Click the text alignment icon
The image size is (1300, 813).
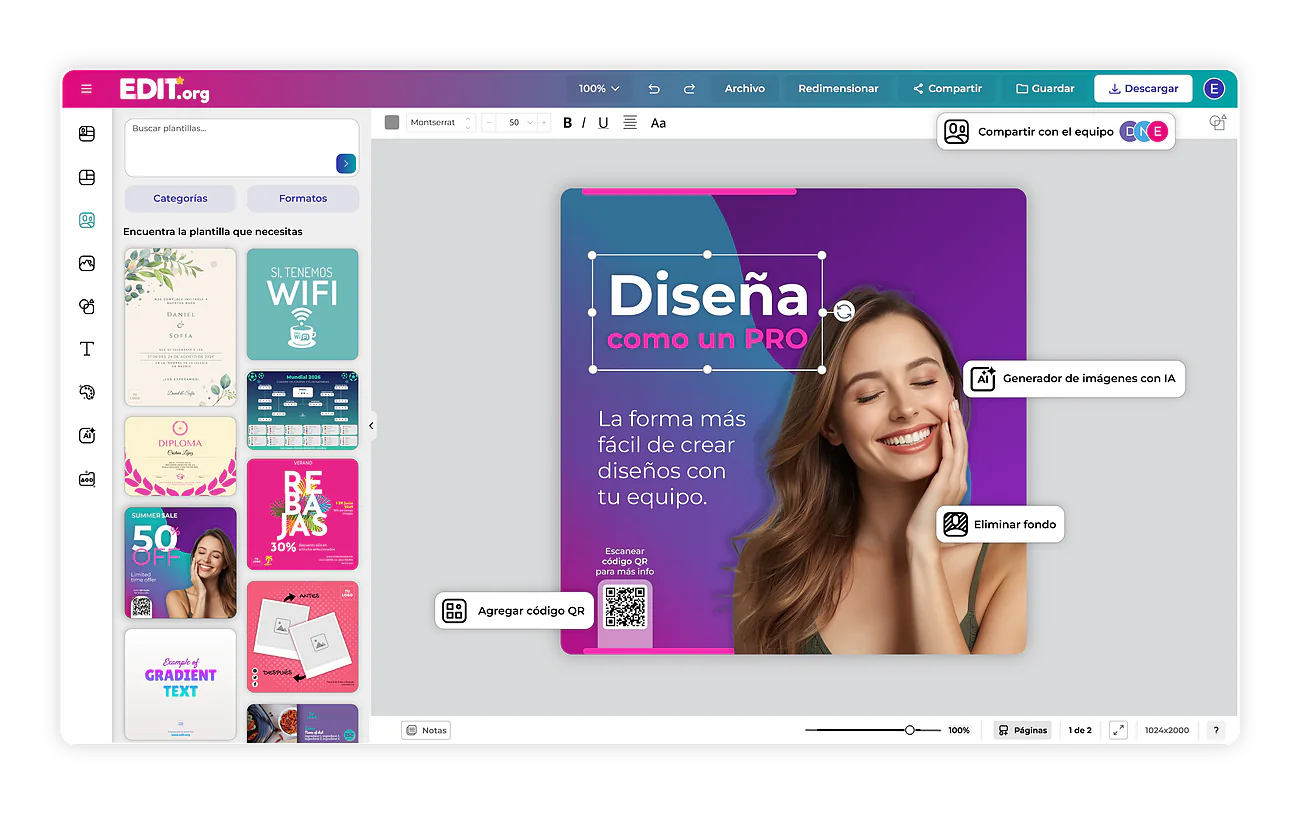(x=630, y=122)
